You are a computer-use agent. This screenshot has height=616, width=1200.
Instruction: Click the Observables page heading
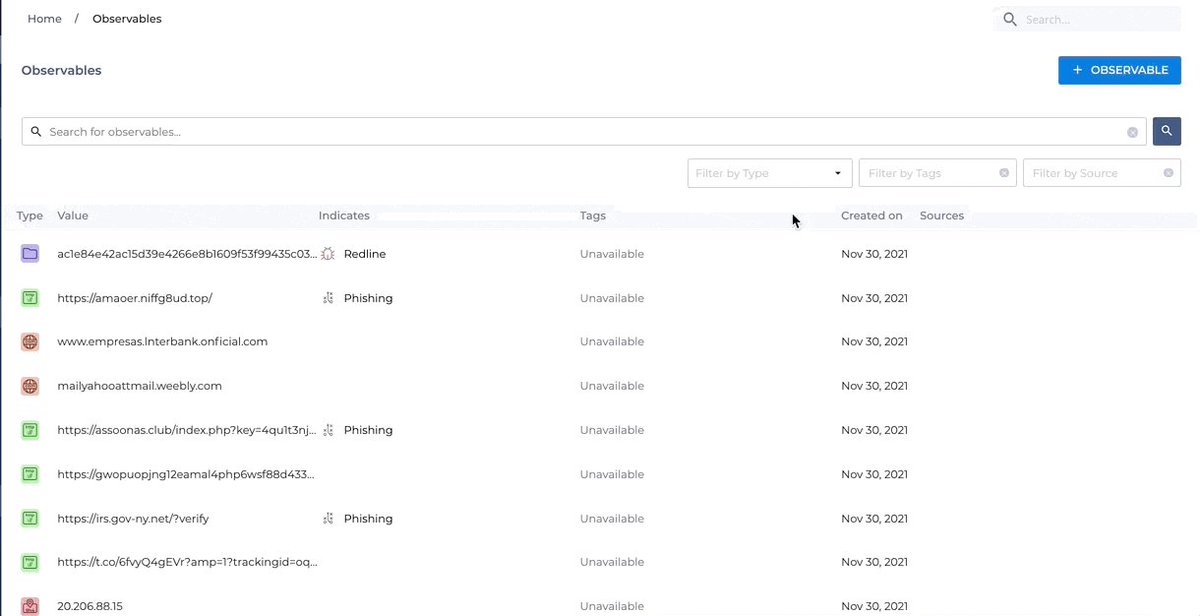click(x=61, y=70)
